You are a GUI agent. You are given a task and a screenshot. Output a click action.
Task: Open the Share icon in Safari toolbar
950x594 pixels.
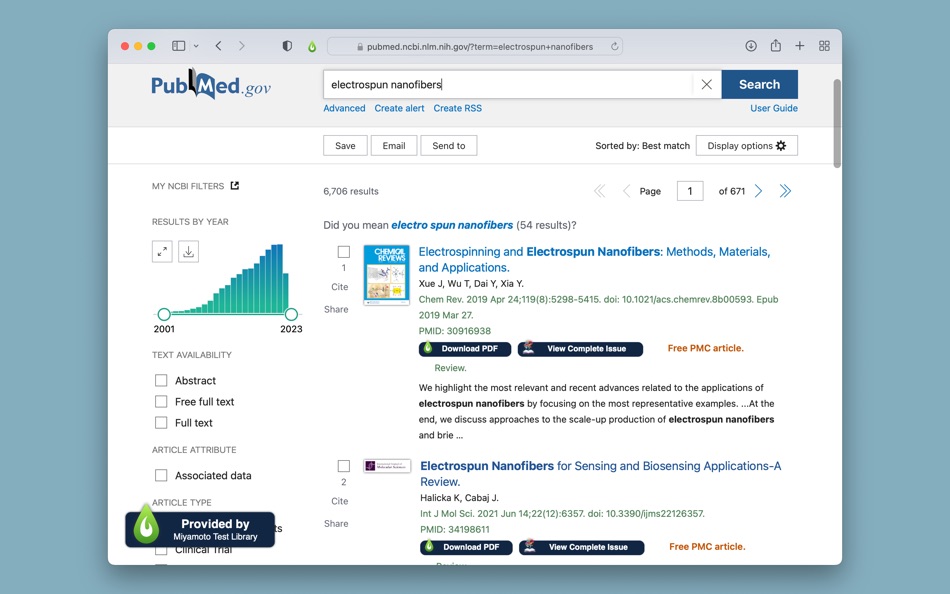pos(776,45)
